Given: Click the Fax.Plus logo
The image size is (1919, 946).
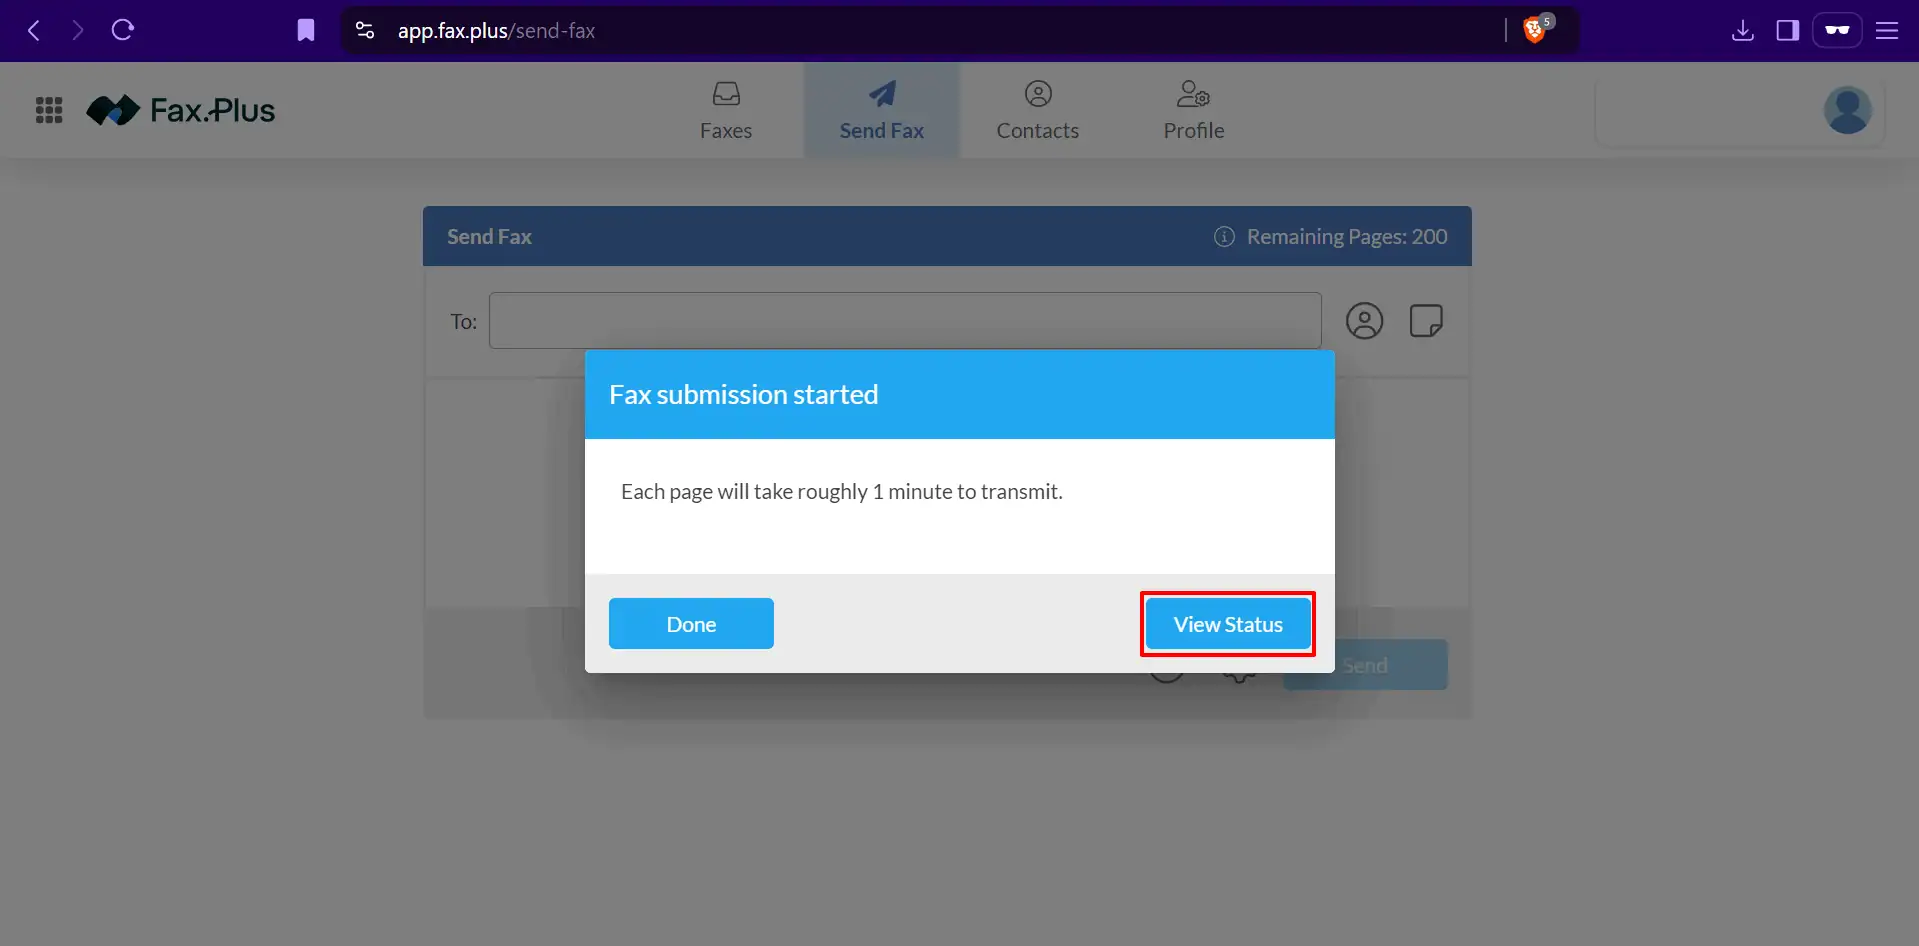Looking at the screenshot, I should click(x=181, y=110).
